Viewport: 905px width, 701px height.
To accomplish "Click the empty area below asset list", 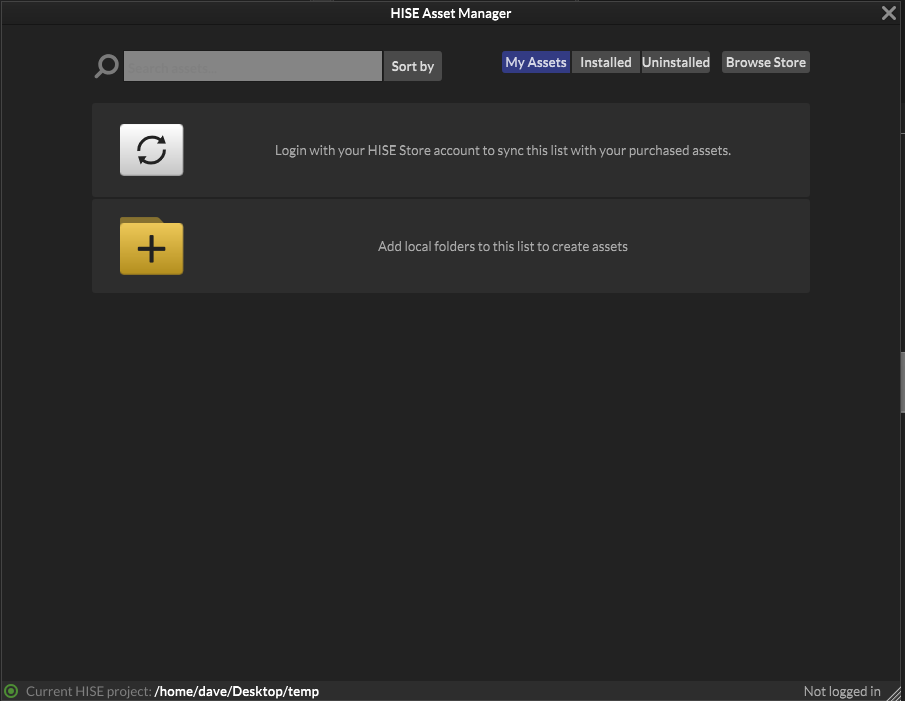I will pos(450,480).
